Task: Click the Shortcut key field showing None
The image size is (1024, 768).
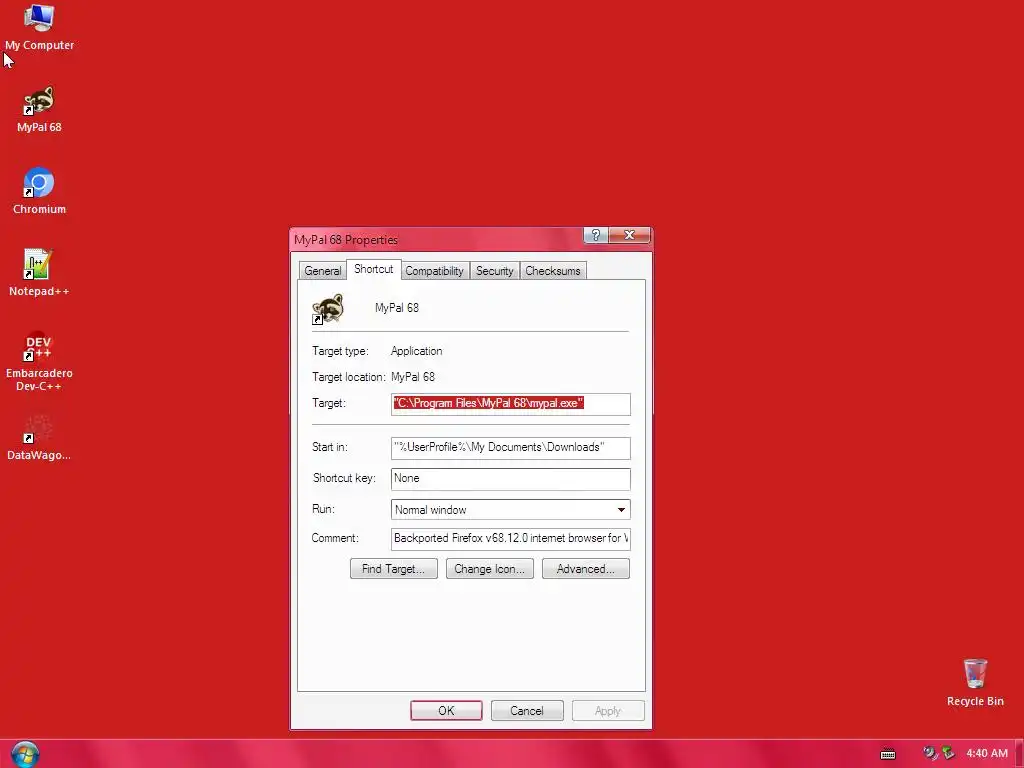Action: (x=511, y=479)
